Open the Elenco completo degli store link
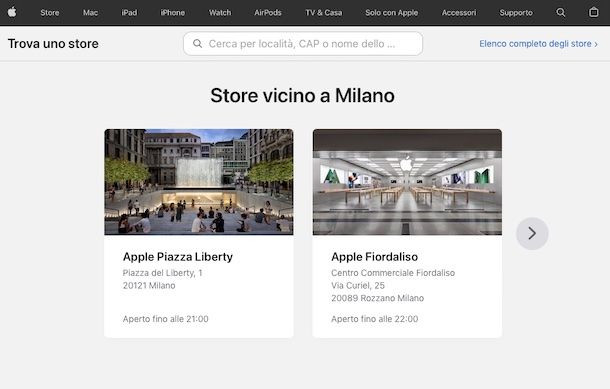610x389 pixels. point(538,44)
